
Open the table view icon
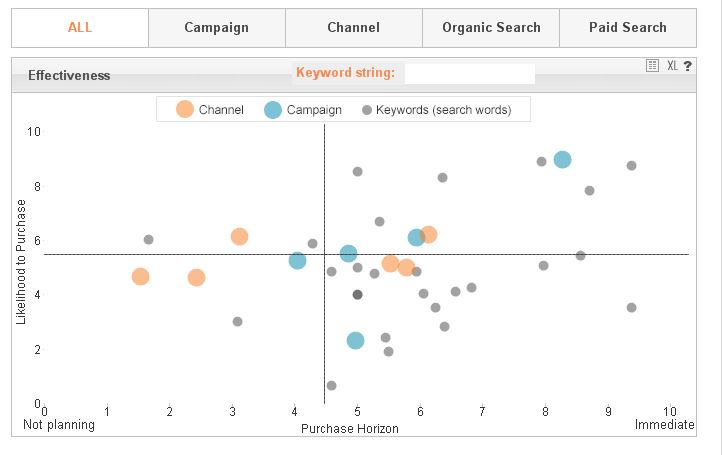[652, 65]
